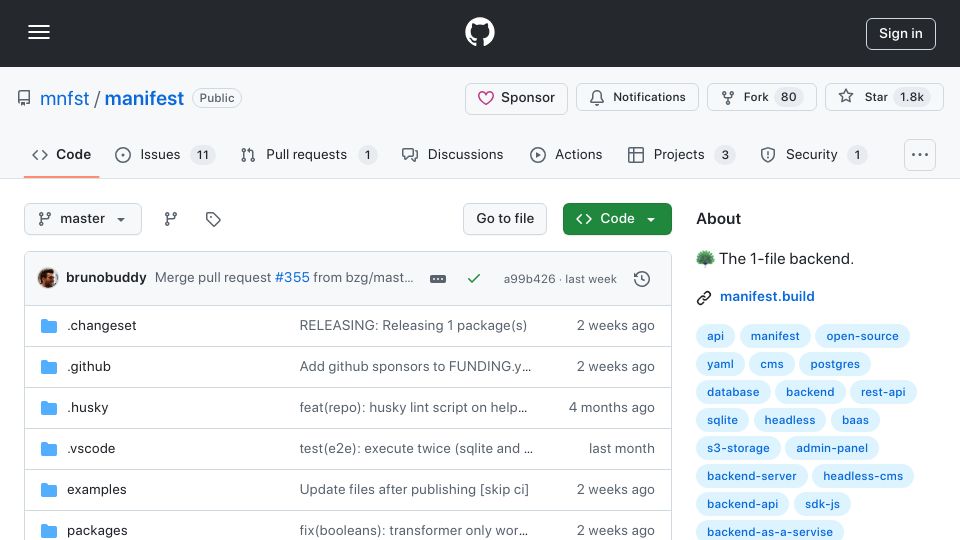Image resolution: width=960 pixels, height=540 pixels.
Task: Open the Actions tab
Action: [x=566, y=155]
